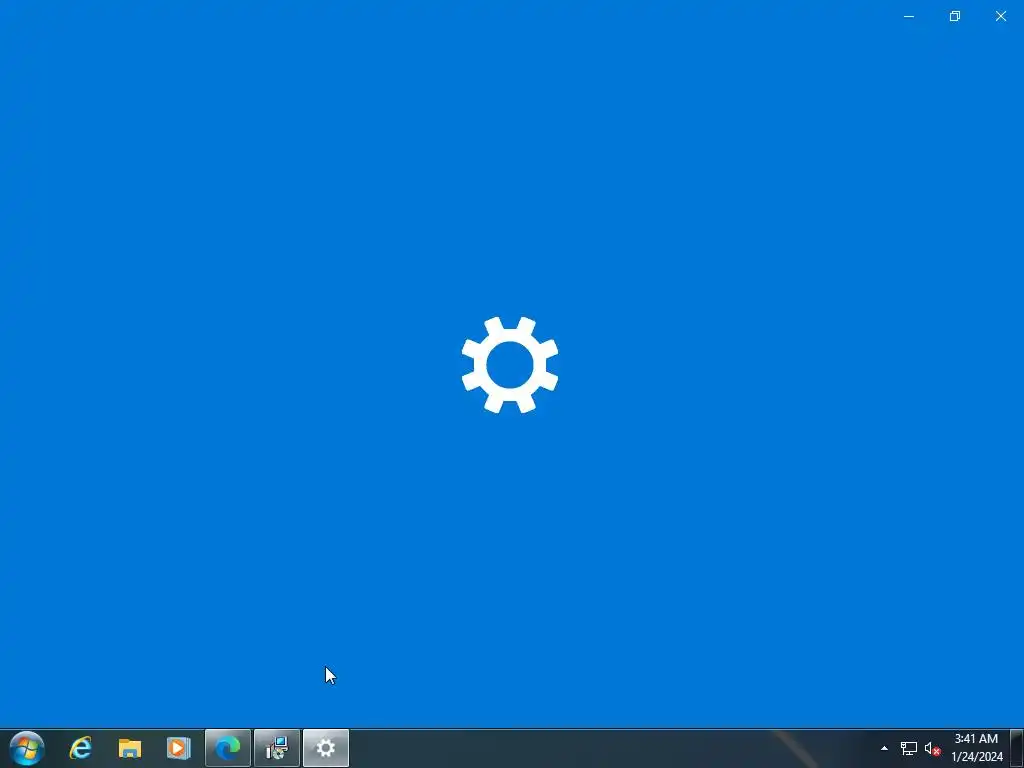Open Windows Media Player taskbar icon

178,748
